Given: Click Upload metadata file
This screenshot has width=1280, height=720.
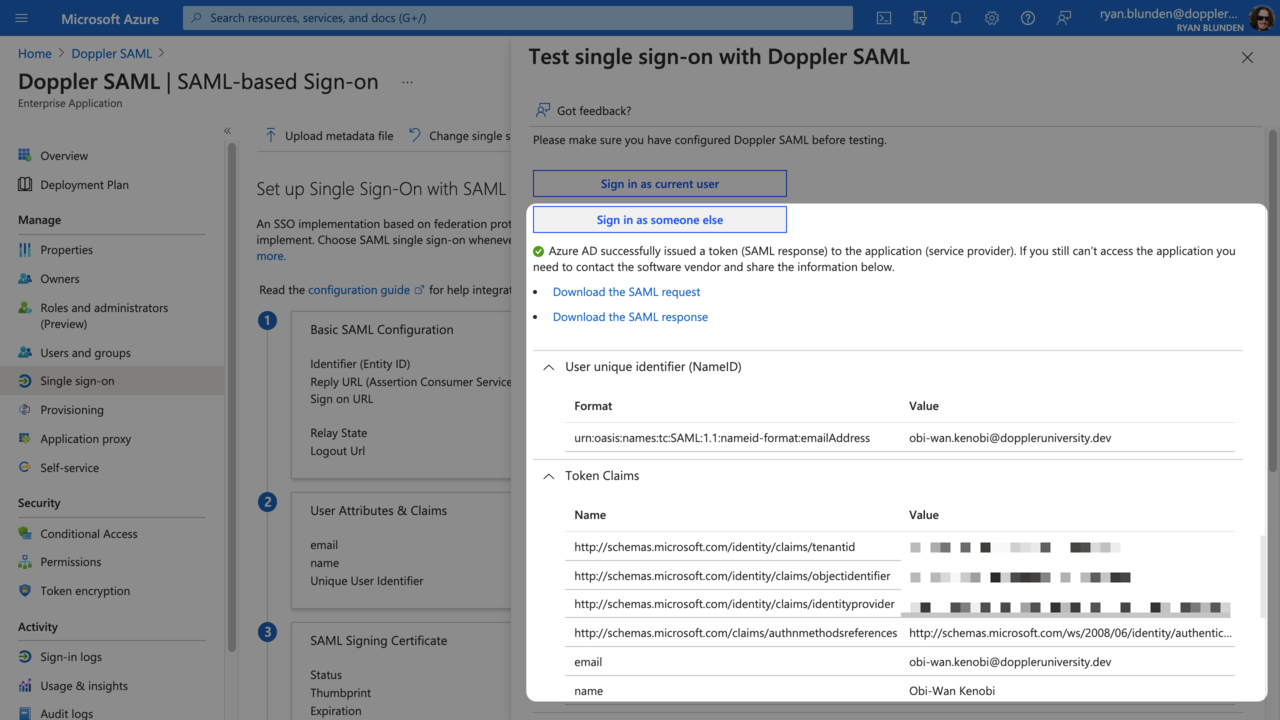Looking at the screenshot, I should (328, 136).
